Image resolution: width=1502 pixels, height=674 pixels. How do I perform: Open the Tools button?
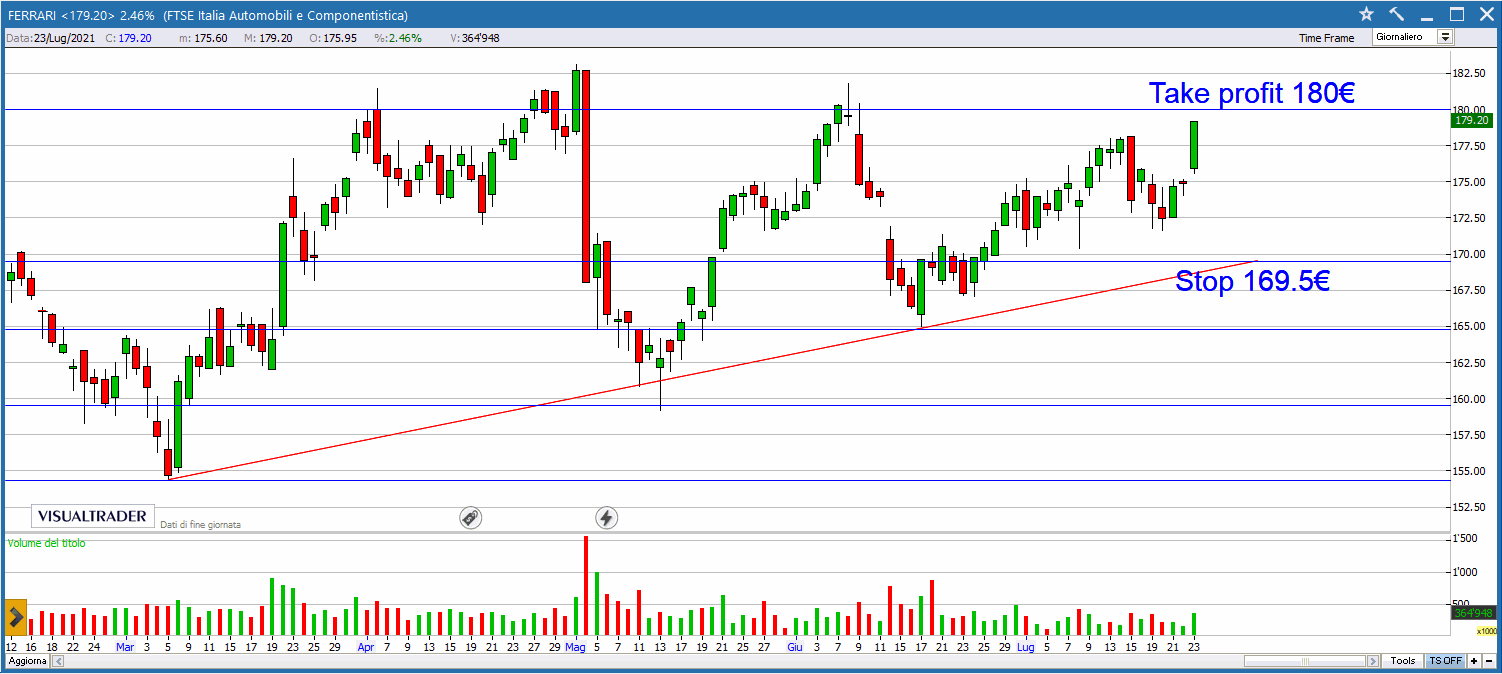[x=1403, y=661]
